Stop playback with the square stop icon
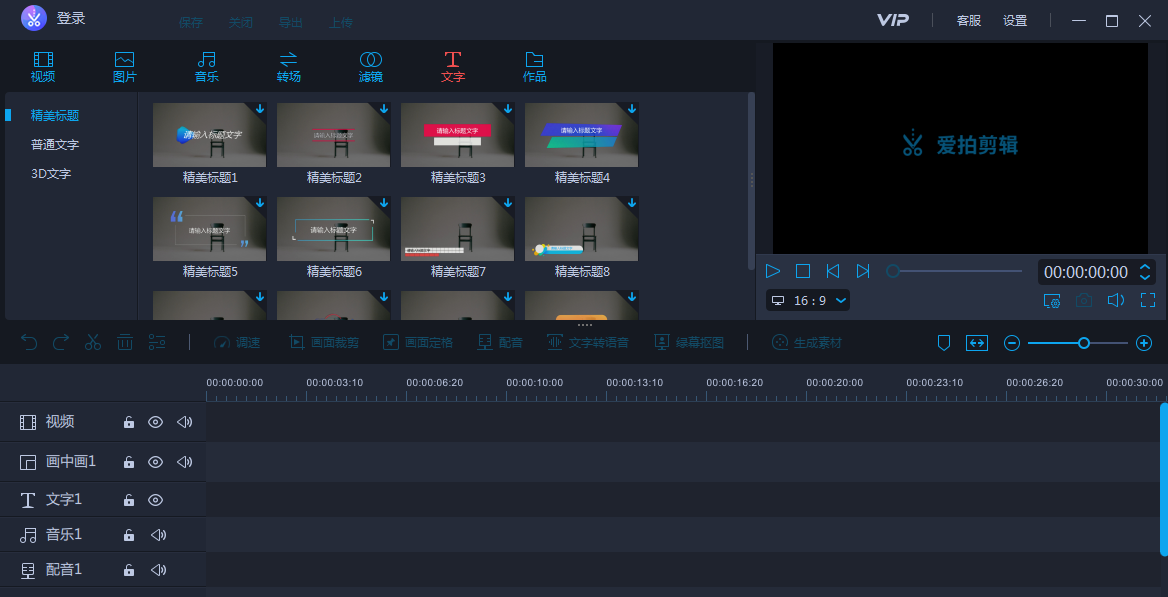Image resolution: width=1168 pixels, height=597 pixels. tap(802, 271)
